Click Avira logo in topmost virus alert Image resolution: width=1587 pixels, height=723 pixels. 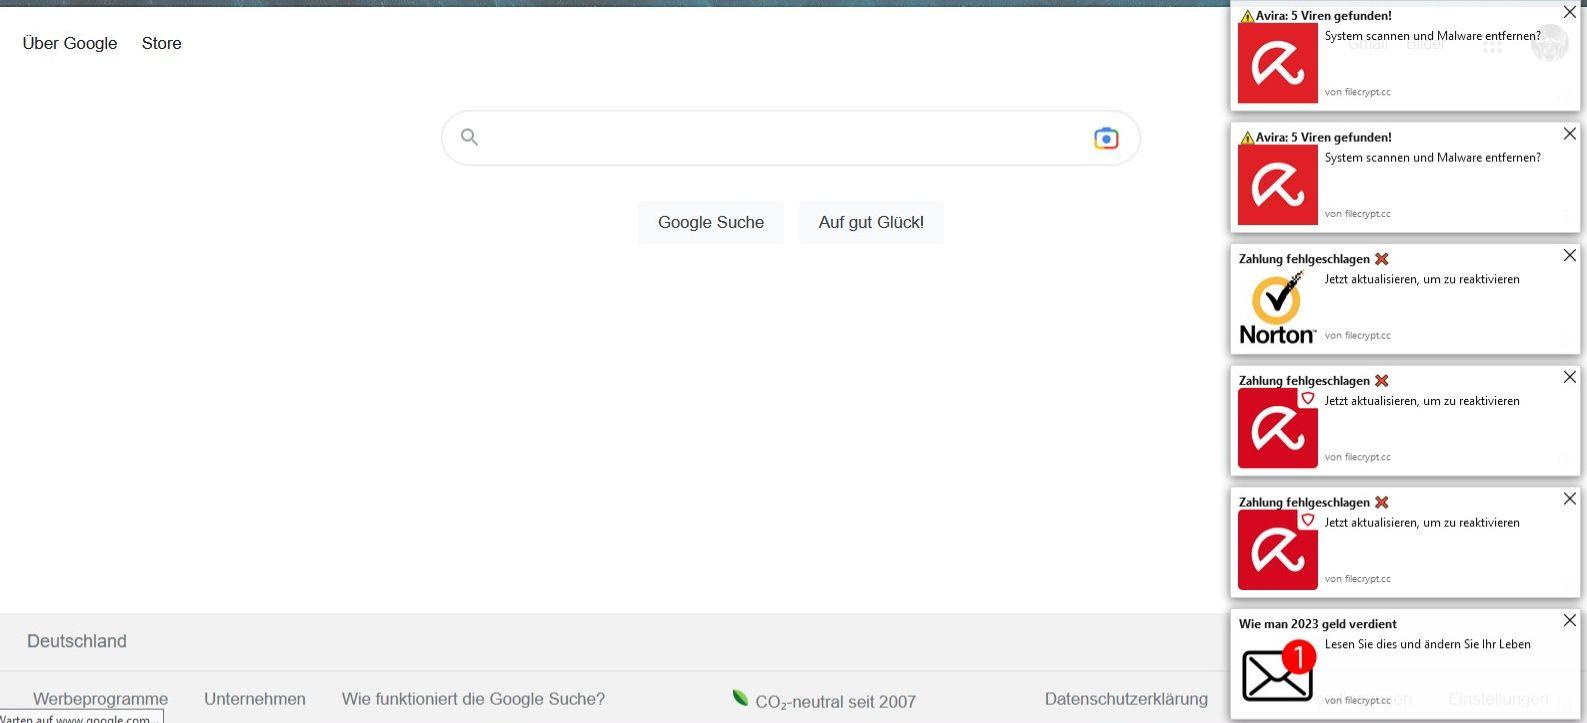point(1278,63)
